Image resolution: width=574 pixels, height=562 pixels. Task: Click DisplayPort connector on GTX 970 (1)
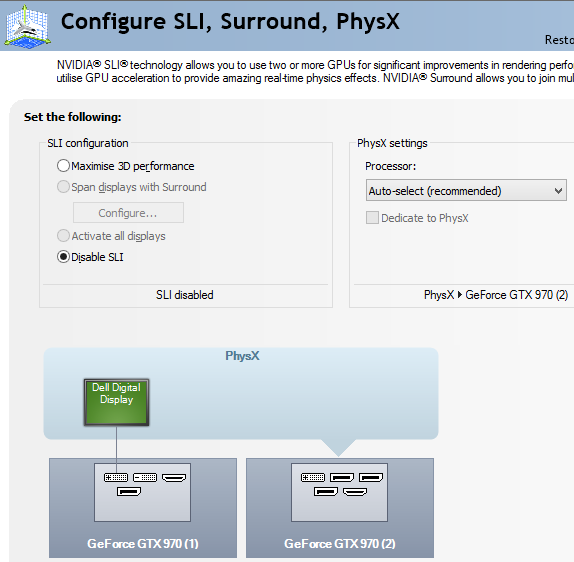tap(129, 491)
